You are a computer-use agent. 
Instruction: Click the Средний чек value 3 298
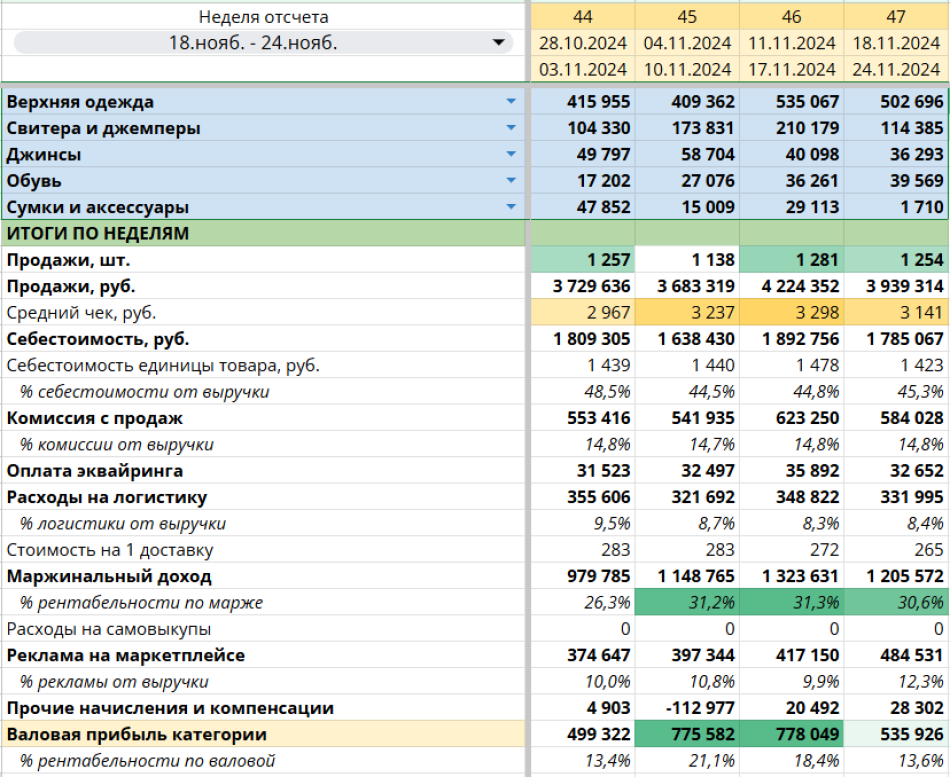[792, 312]
